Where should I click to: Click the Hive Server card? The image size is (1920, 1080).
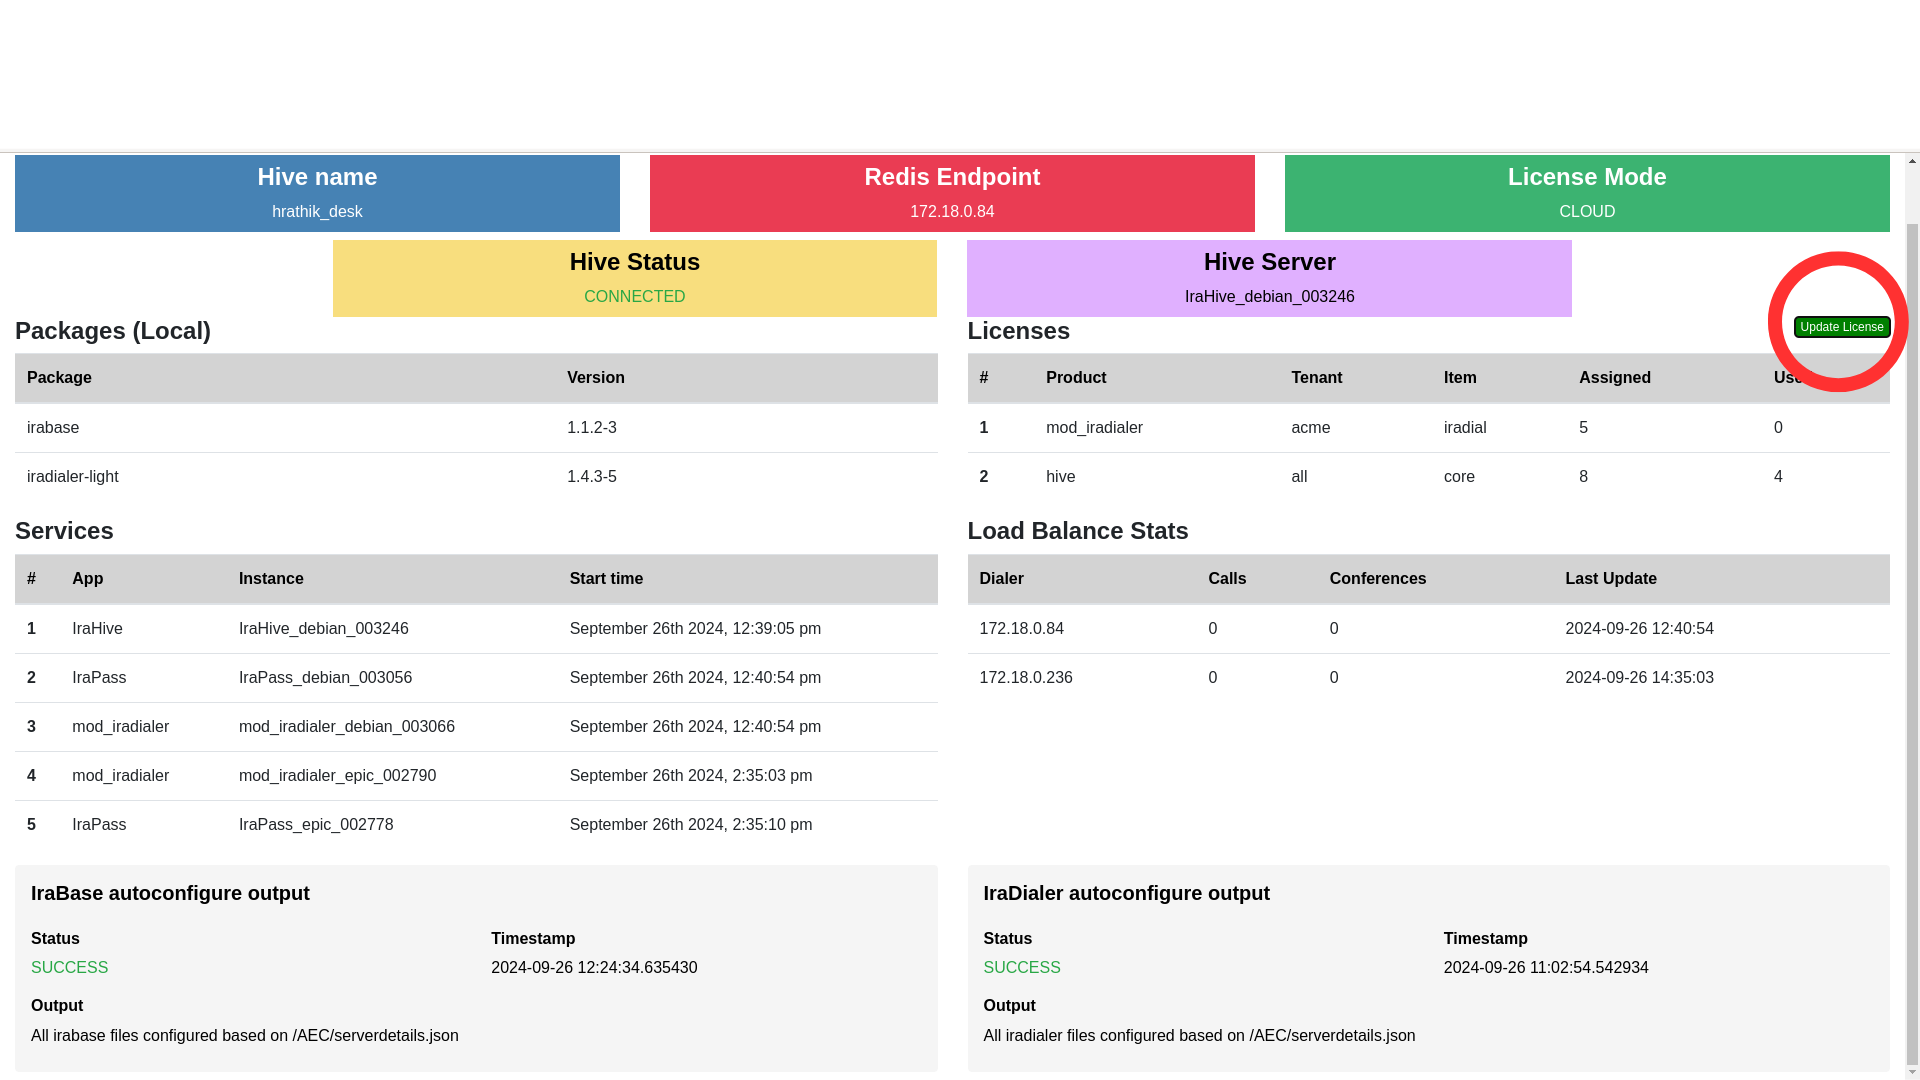[x=1269, y=278]
